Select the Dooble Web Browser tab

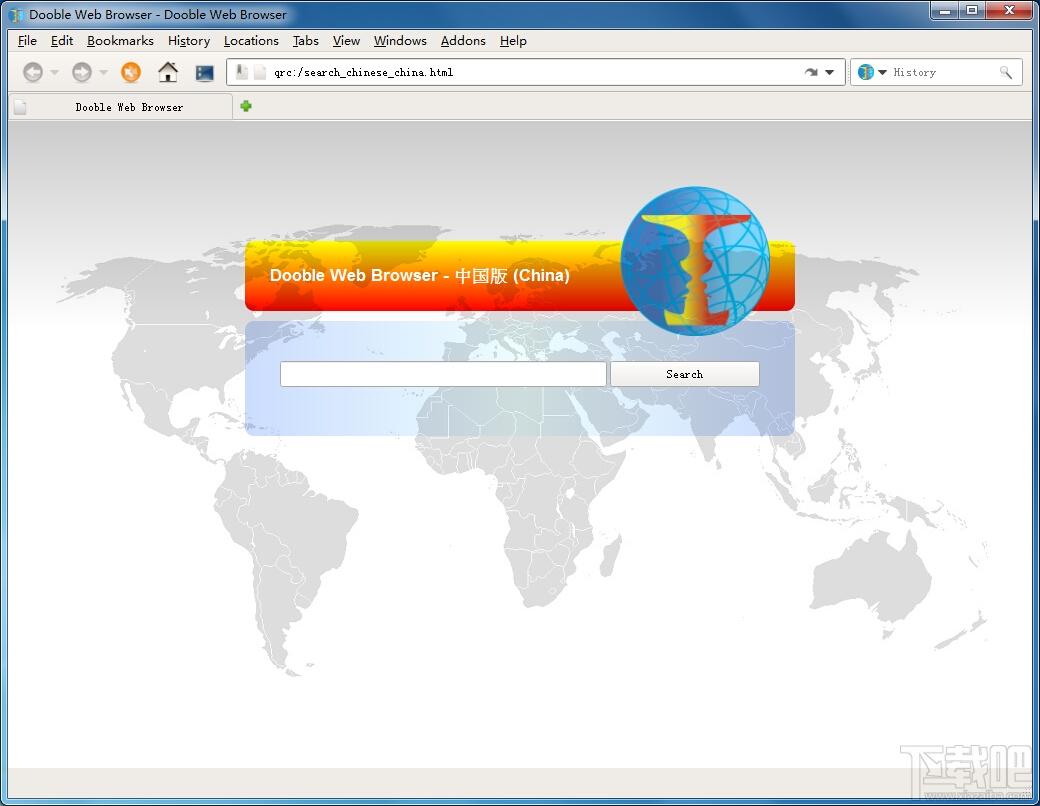[121, 107]
